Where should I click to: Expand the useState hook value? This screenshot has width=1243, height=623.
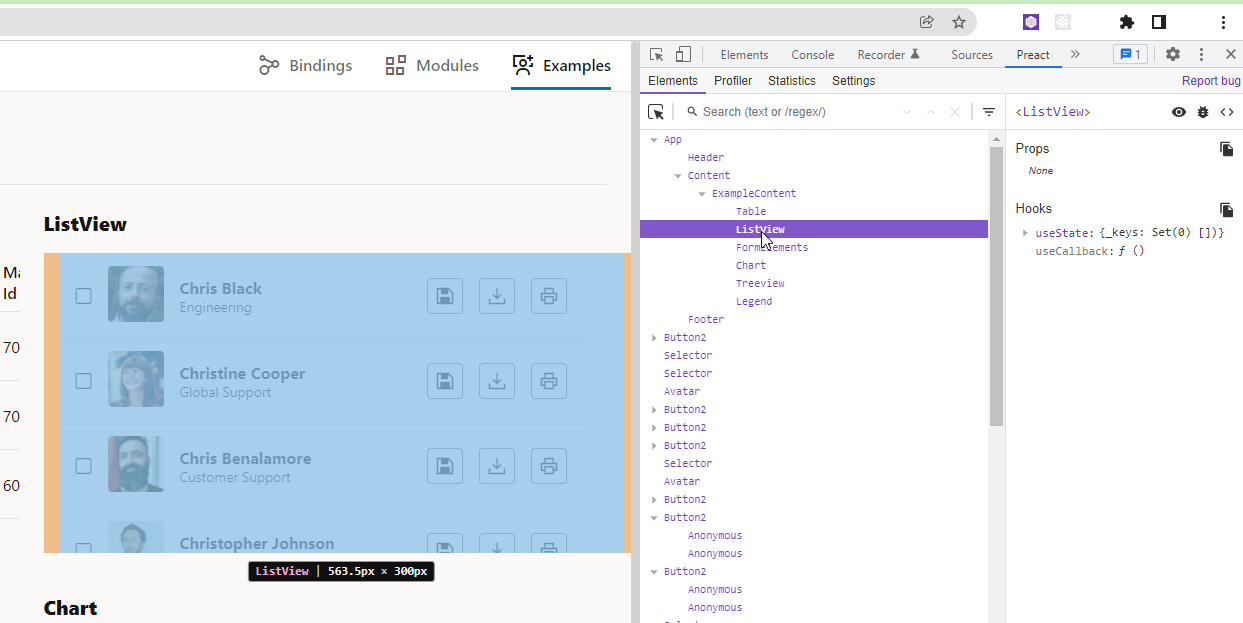coord(1025,233)
